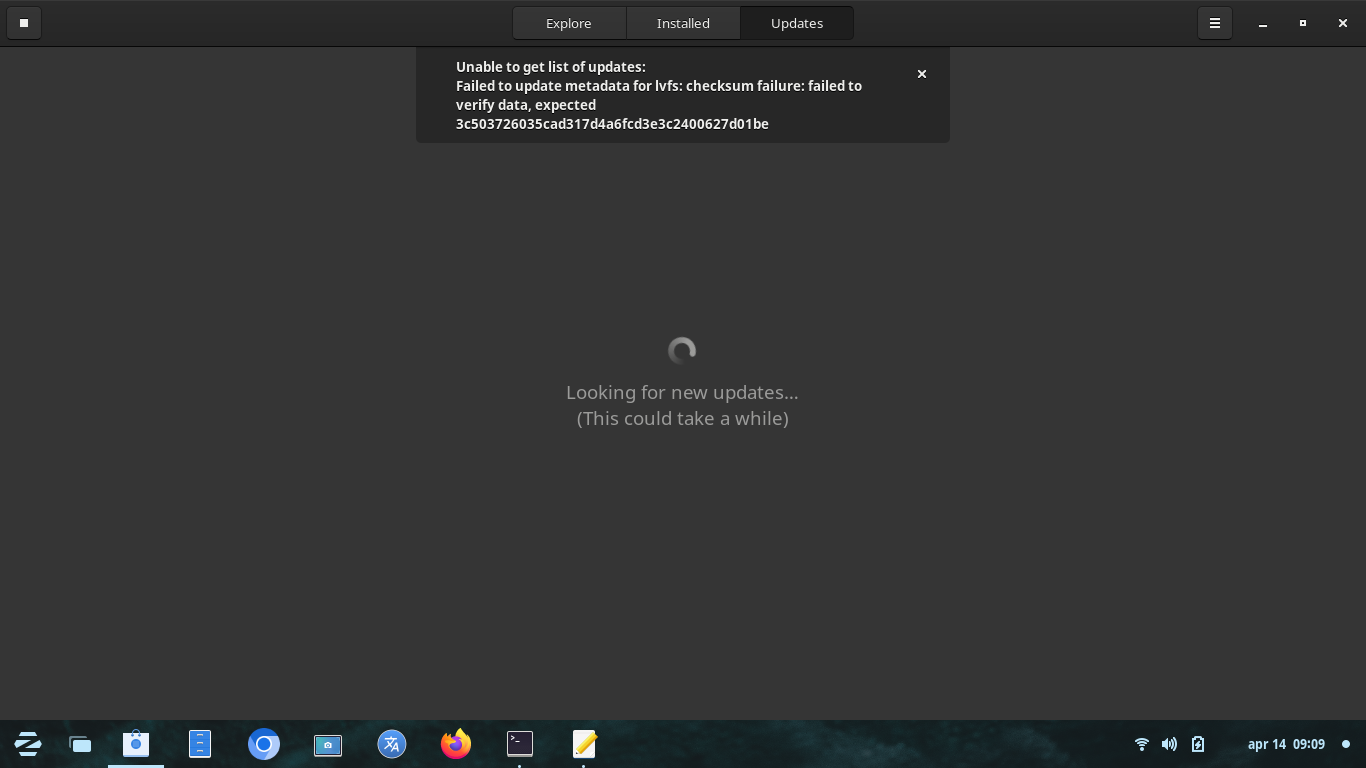Open the Zorin start menu
Viewport: 1366px width, 768px height.
28,744
